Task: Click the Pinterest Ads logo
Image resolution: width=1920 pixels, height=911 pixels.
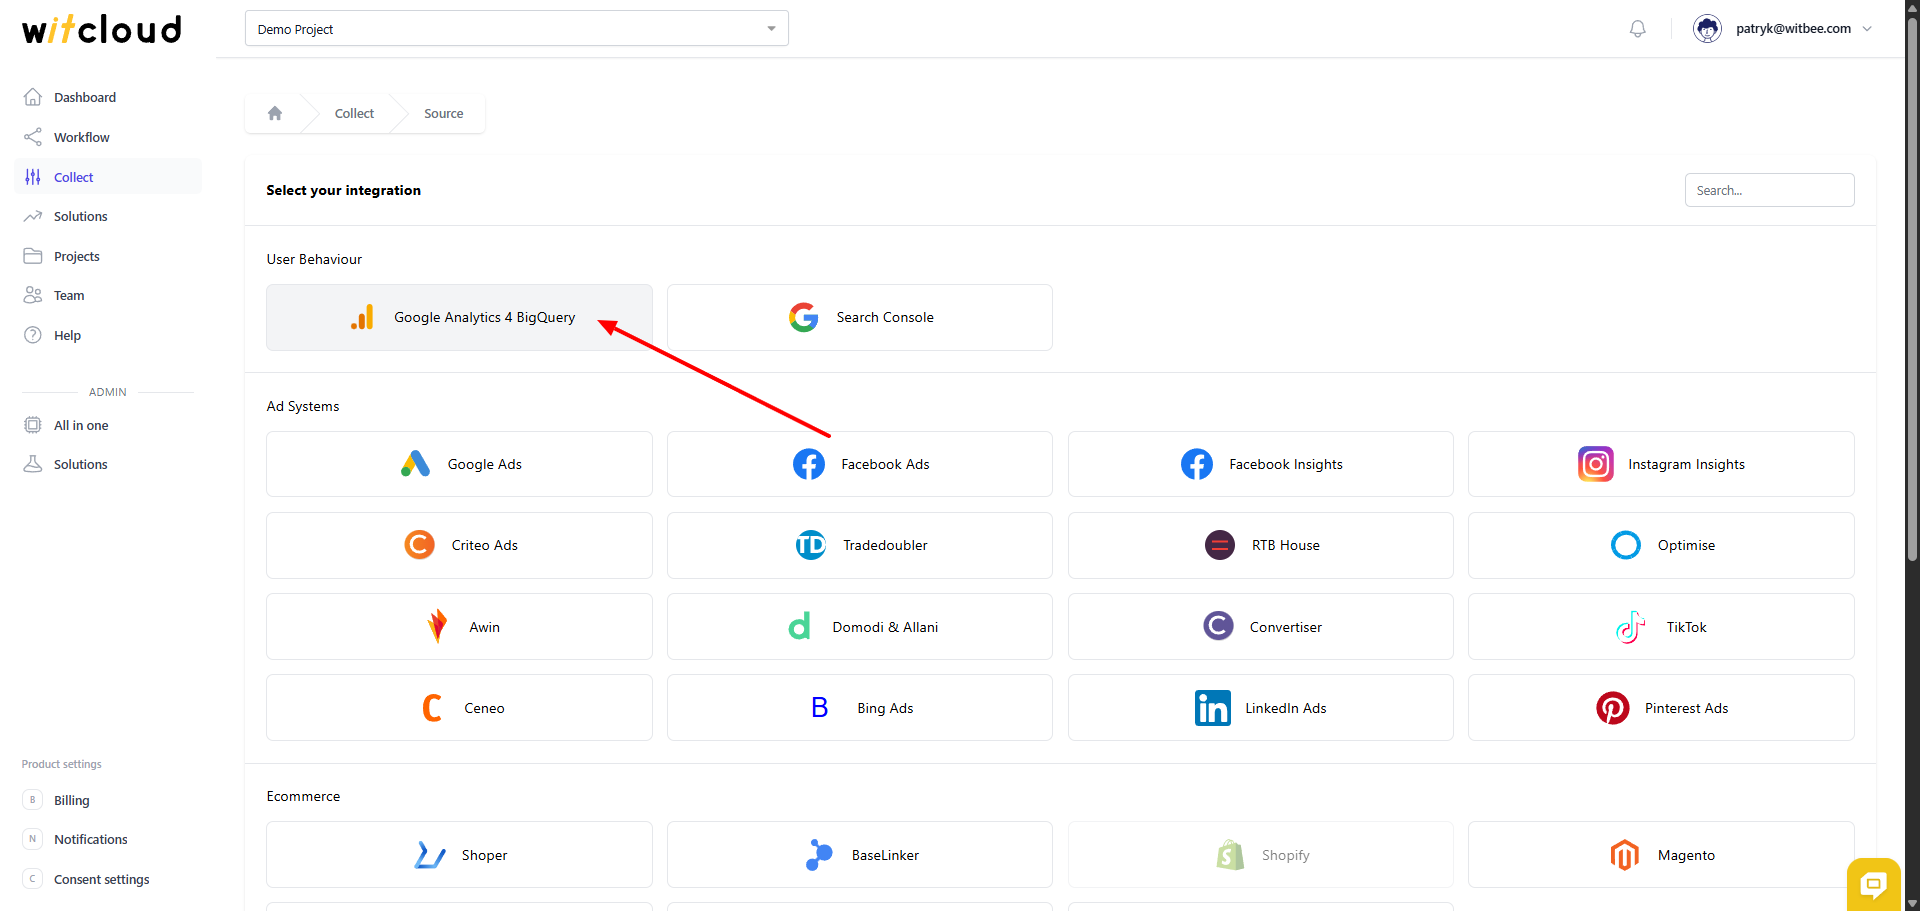Action: point(1612,708)
